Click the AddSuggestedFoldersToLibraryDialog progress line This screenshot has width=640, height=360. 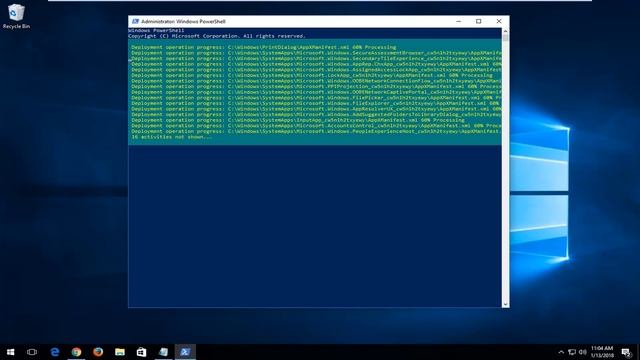click(x=316, y=115)
